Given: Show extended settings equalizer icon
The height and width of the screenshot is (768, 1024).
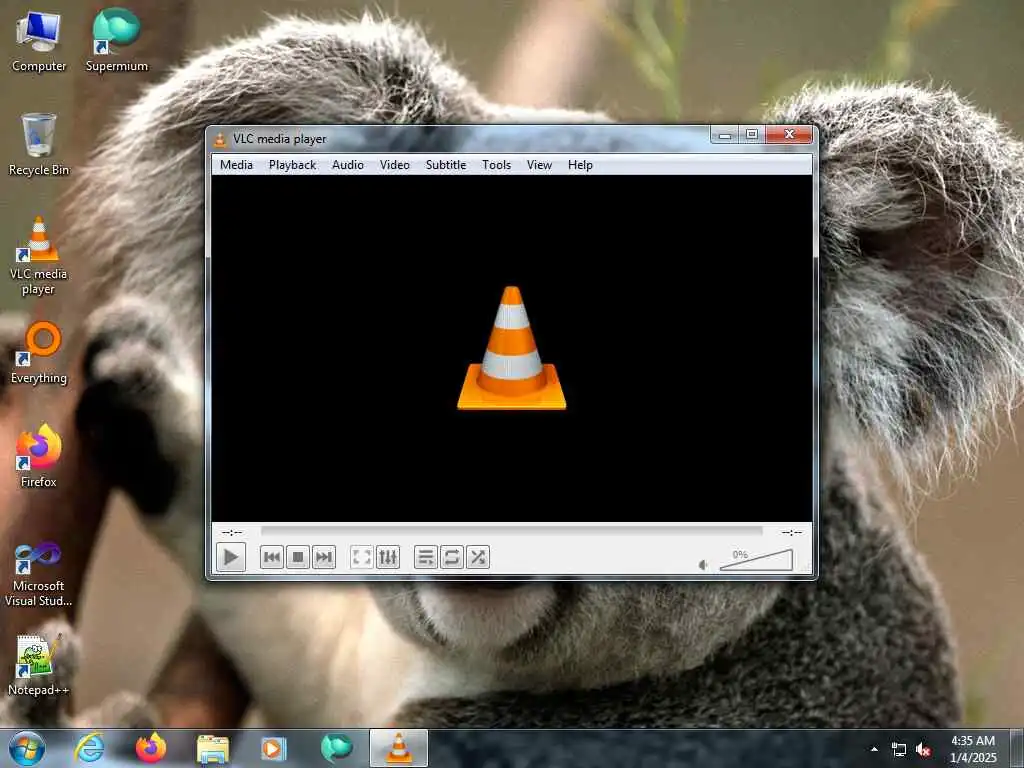Looking at the screenshot, I should click(388, 557).
